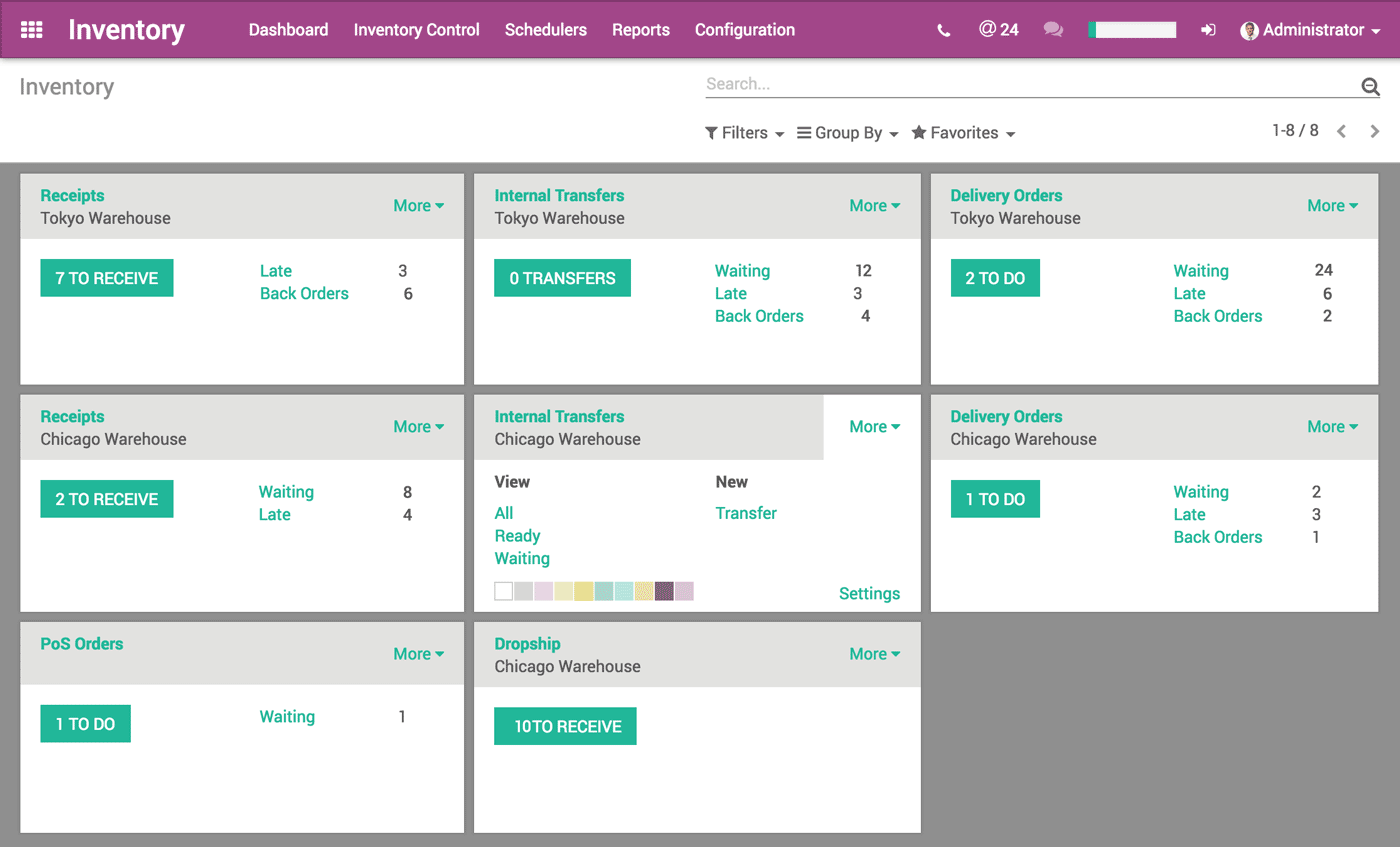Open the Configuration menu
Screen dimensions: 1400x847
point(744,30)
